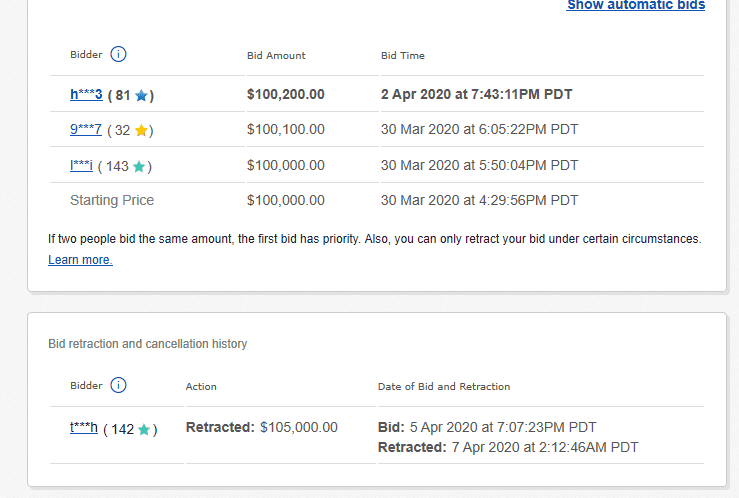Click the Action column header
Viewport: 739px width, 498px height.
click(x=201, y=387)
